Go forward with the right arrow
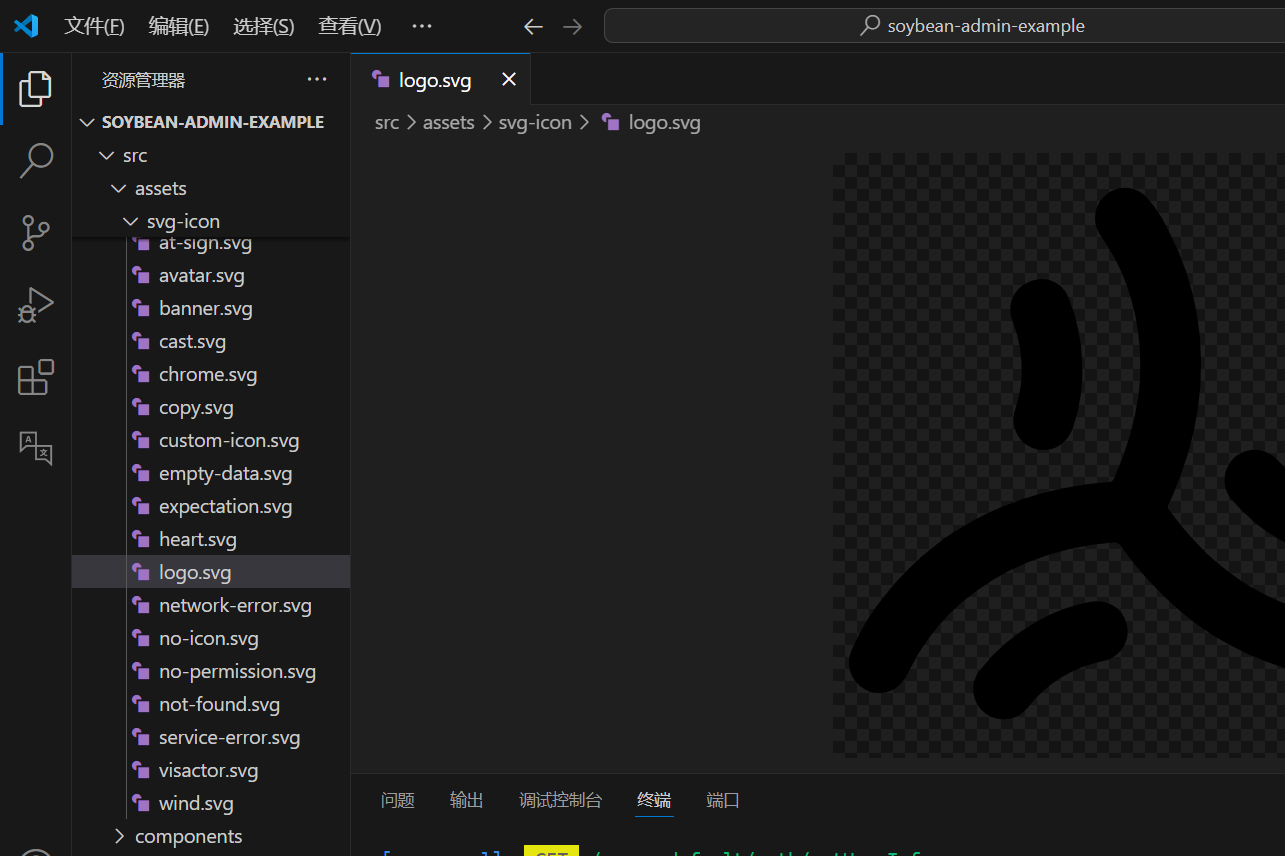 pos(572,27)
